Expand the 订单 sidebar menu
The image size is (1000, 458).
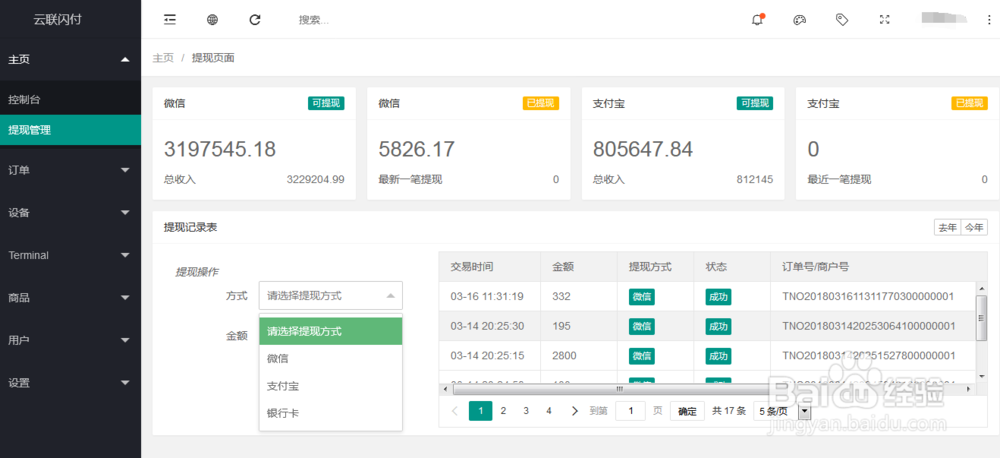point(70,170)
